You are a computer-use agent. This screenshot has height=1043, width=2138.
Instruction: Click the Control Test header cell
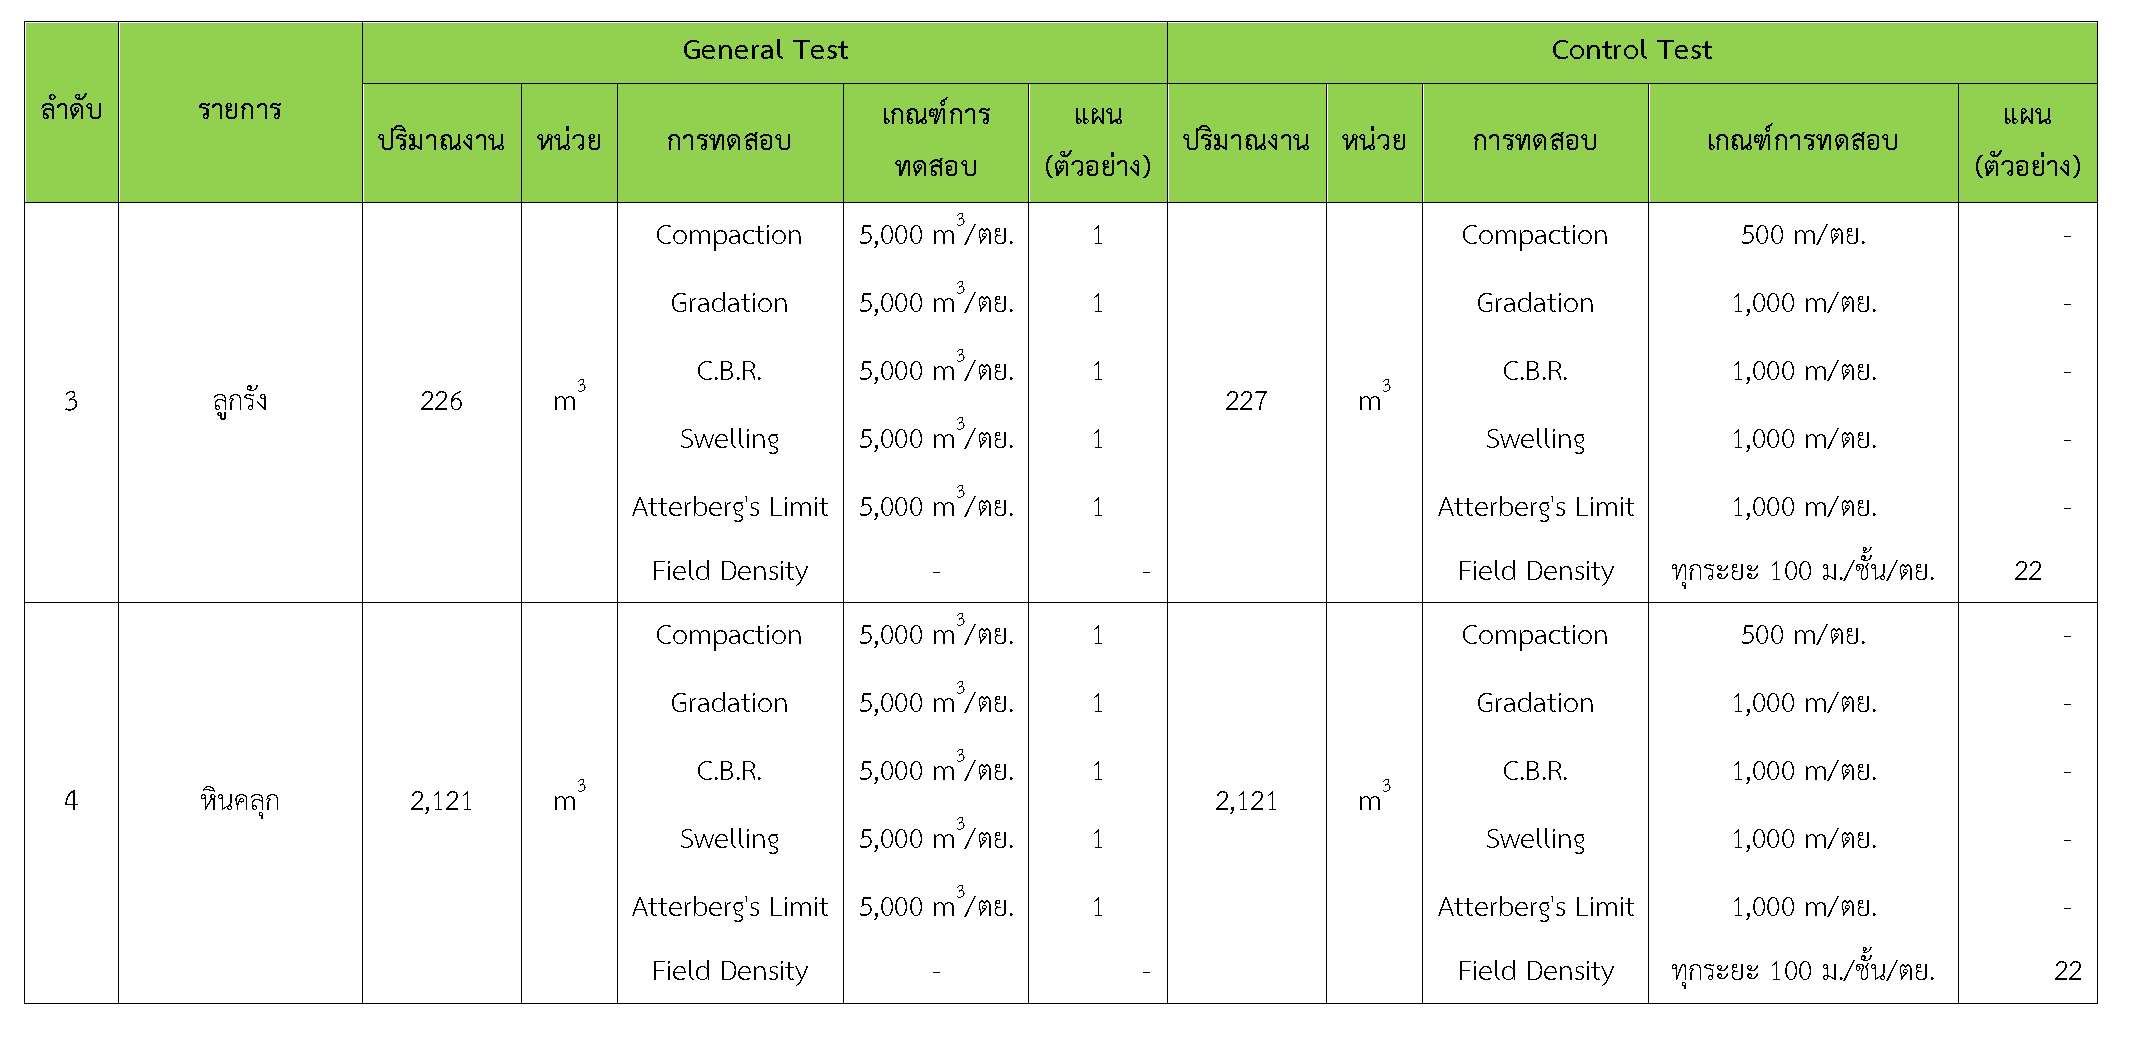click(x=1631, y=50)
